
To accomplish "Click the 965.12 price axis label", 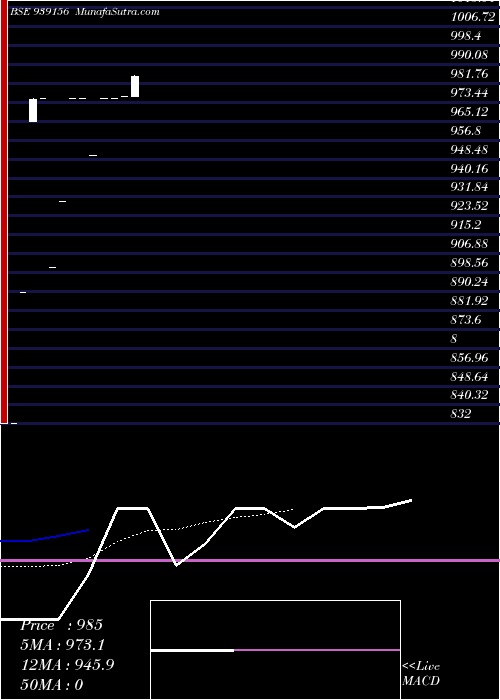I will [470, 112].
